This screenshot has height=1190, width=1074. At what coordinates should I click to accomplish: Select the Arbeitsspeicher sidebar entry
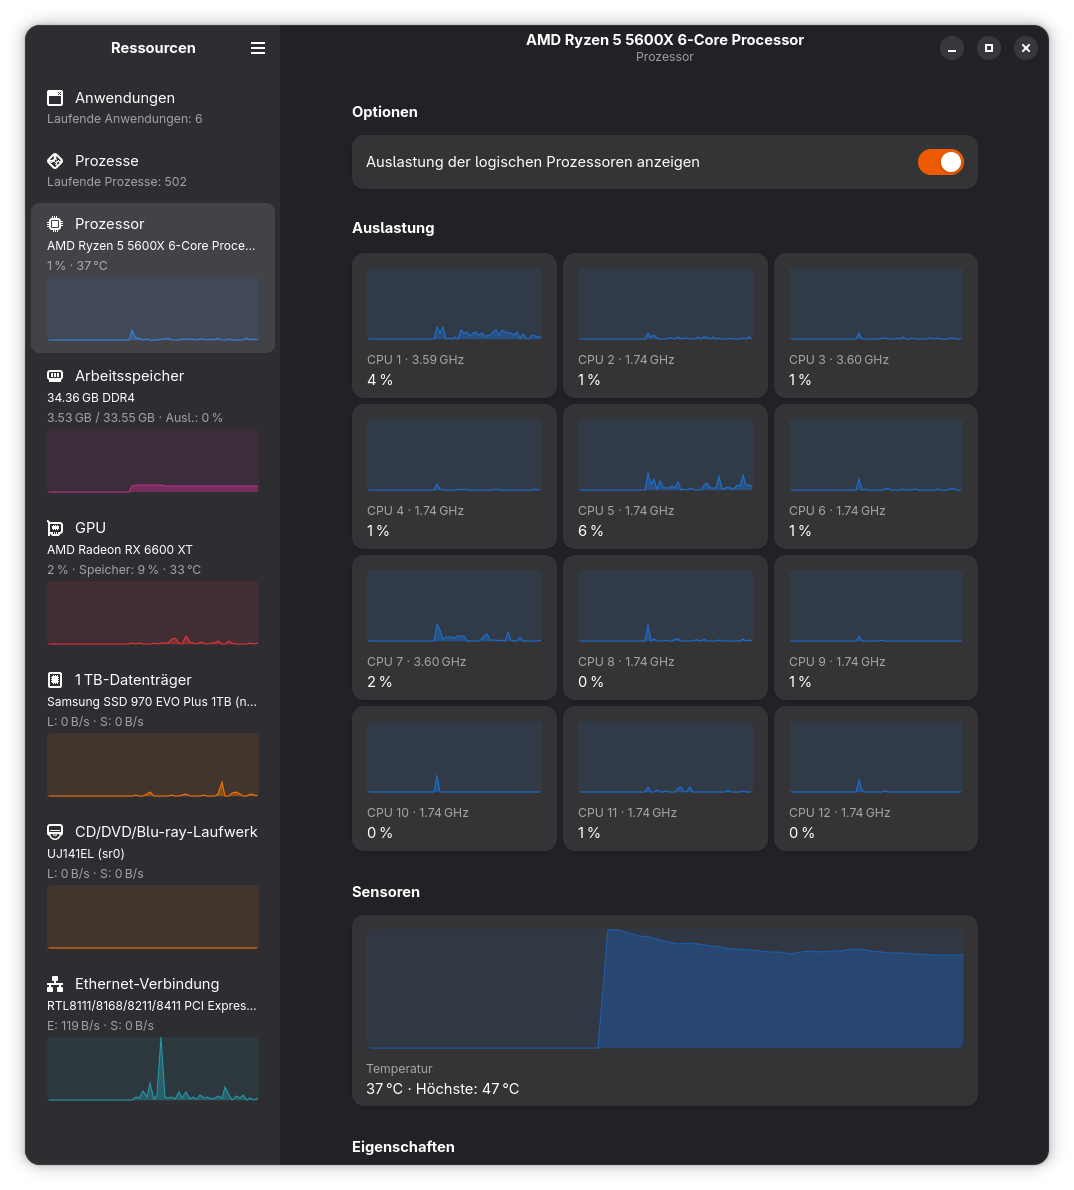pyautogui.click(x=153, y=430)
